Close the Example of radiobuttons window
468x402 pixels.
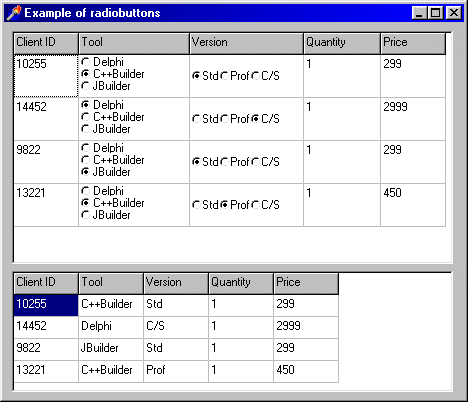tap(454, 13)
